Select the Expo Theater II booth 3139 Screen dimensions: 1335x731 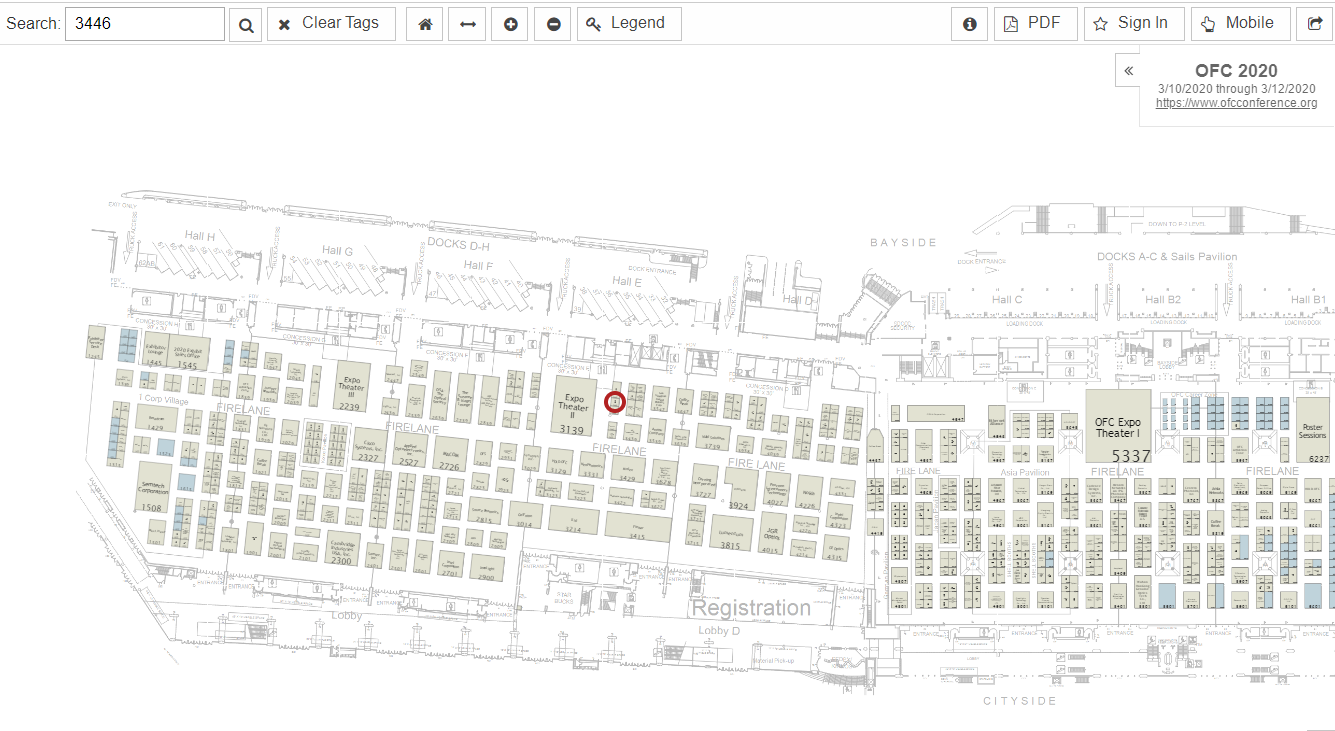coord(572,406)
